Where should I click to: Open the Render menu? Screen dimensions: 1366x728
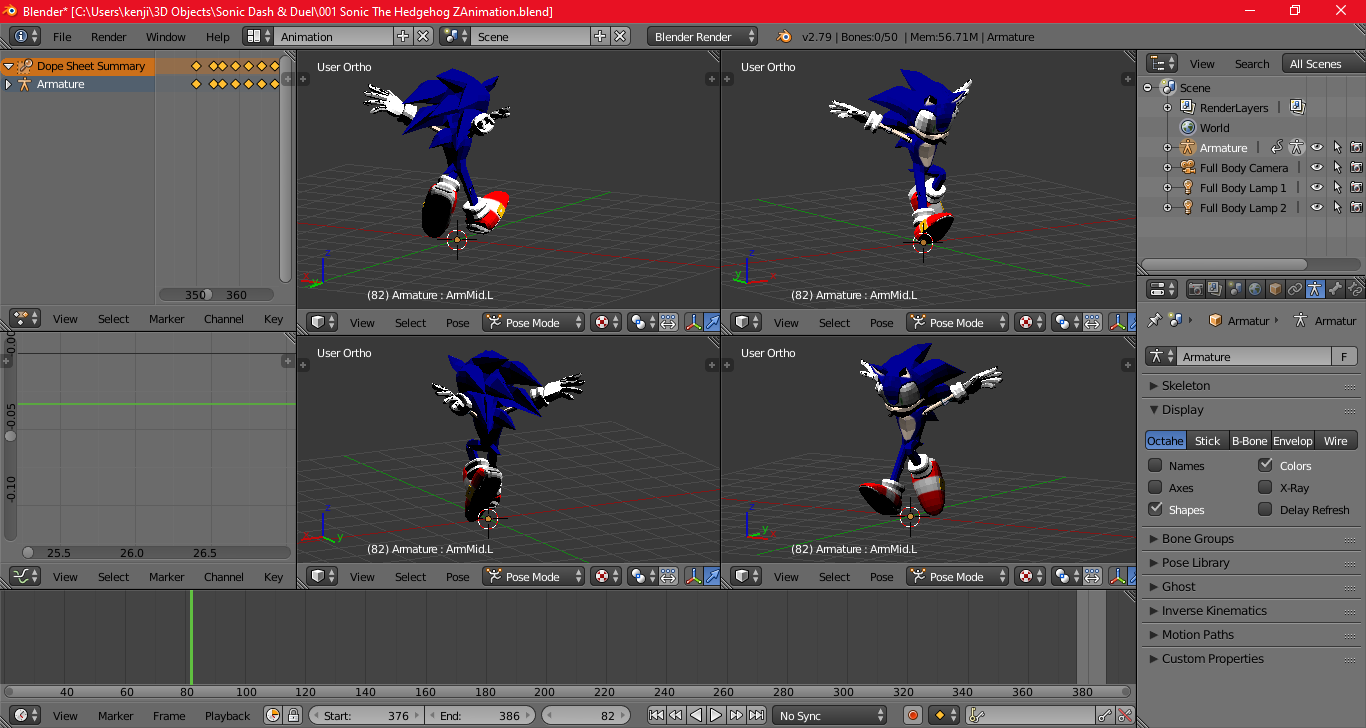click(x=108, y=37)
